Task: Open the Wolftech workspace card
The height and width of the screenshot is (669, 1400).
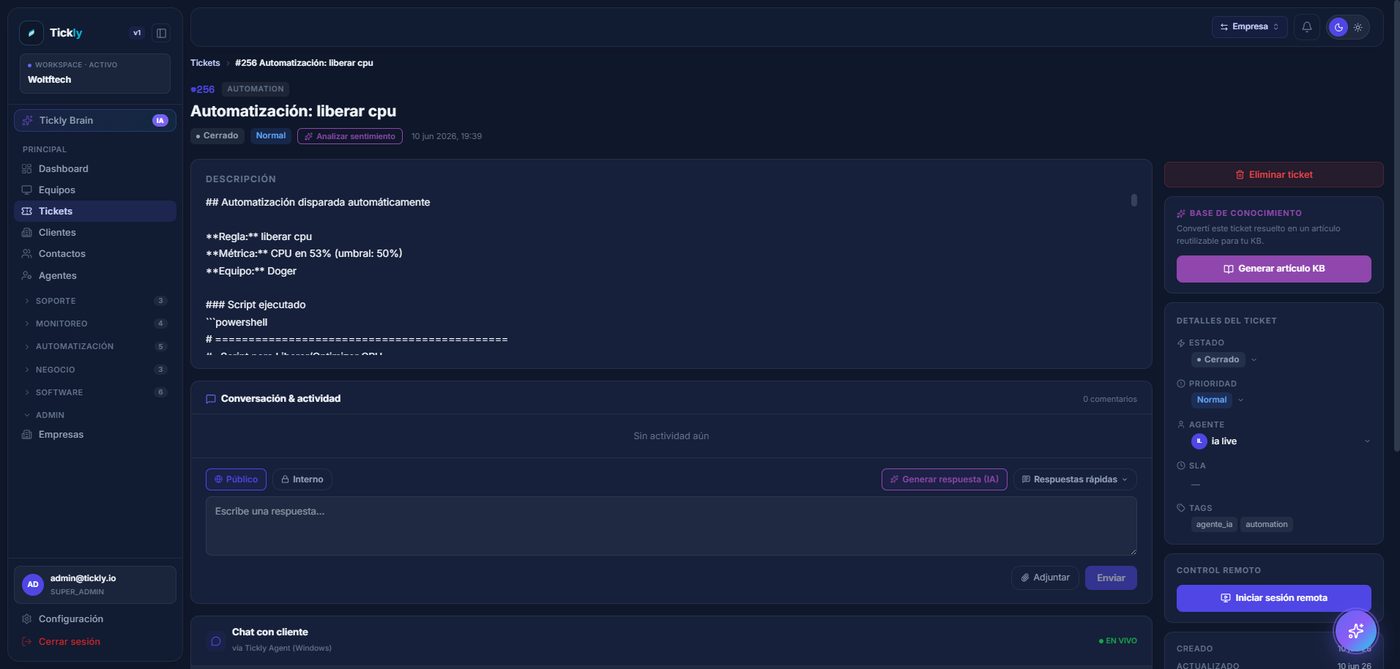Action: click(x=95, y=74)
